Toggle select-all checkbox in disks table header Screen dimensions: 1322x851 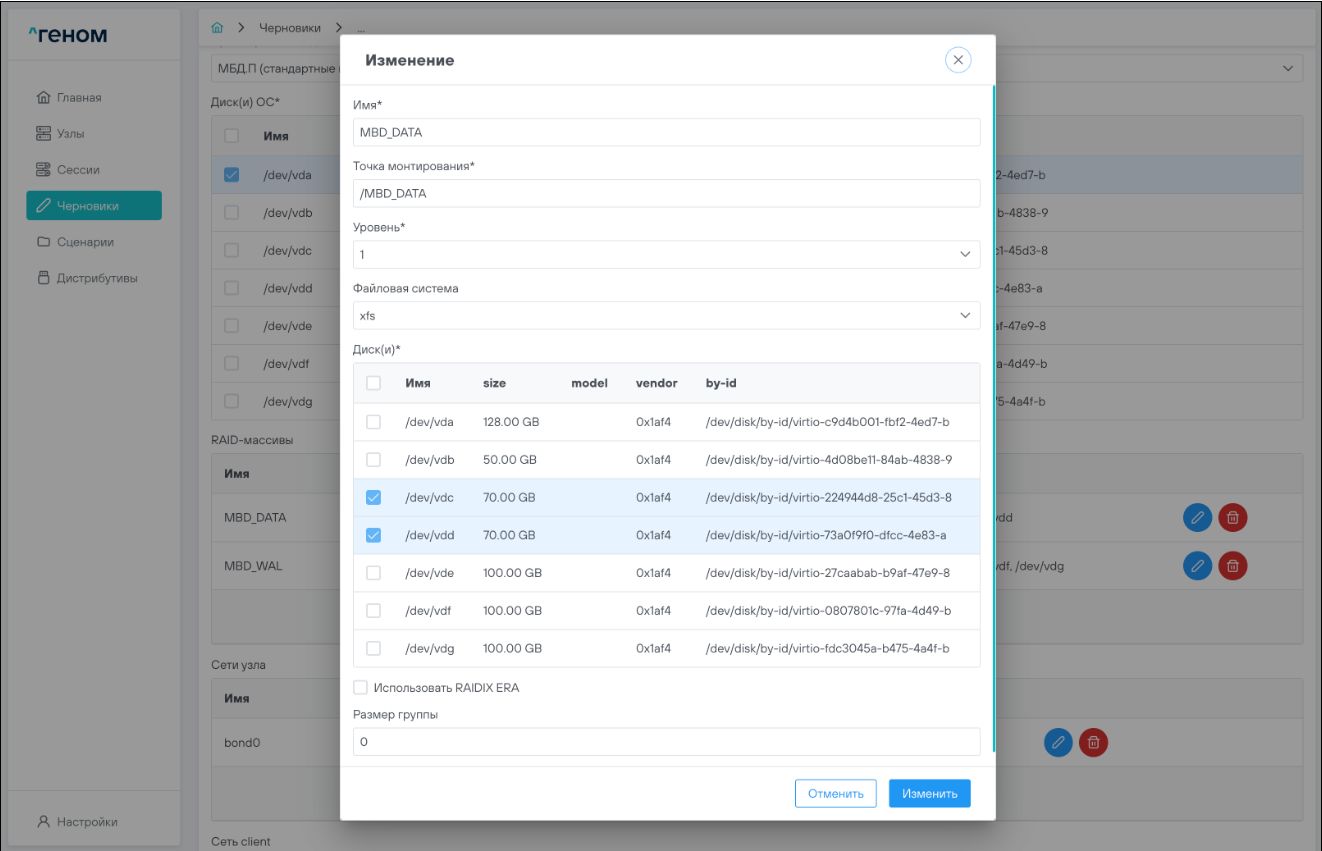pyautogui.click(x=373, y=383)
